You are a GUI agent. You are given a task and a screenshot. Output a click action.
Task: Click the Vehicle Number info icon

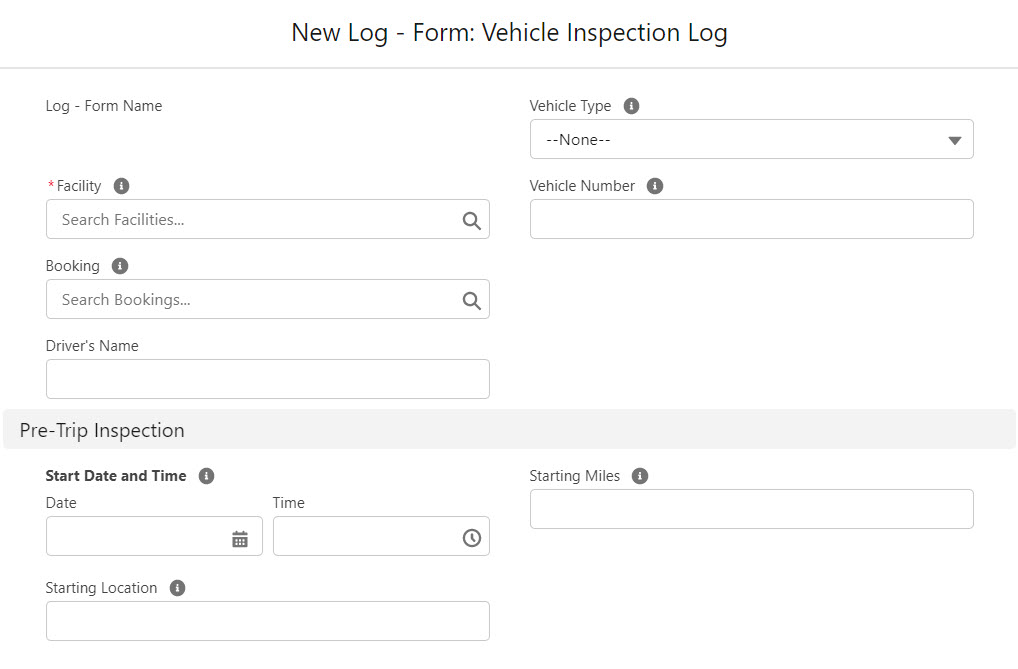[655, 186]
